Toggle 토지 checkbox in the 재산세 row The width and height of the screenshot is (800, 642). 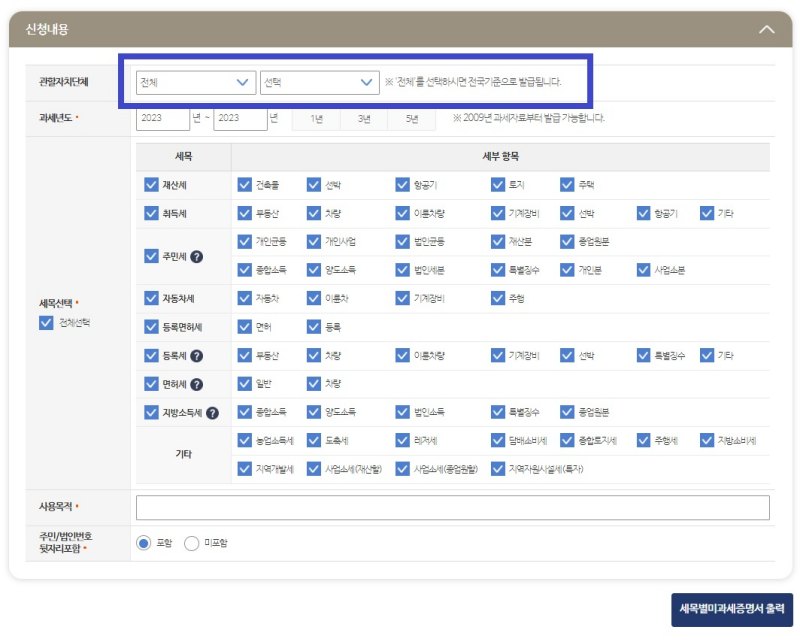coord(498,185)
